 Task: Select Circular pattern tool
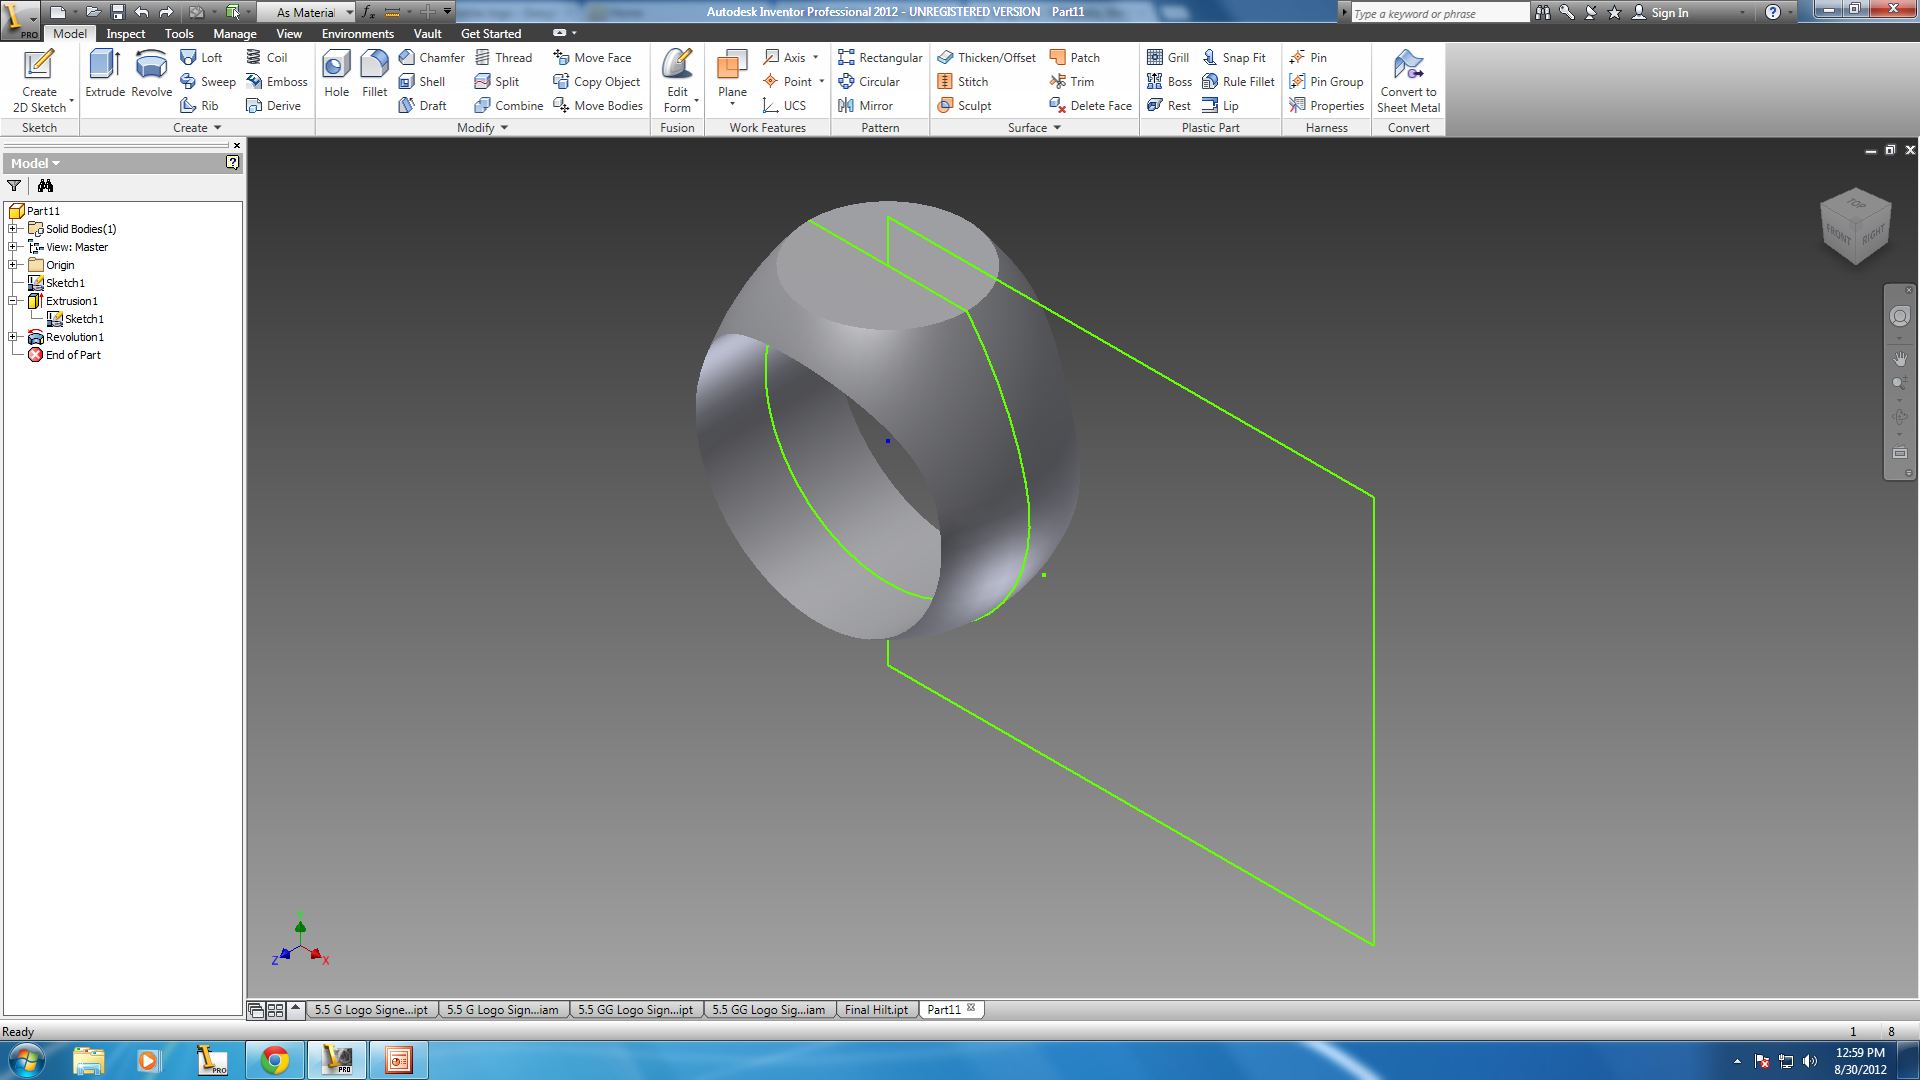click(869, 82)
